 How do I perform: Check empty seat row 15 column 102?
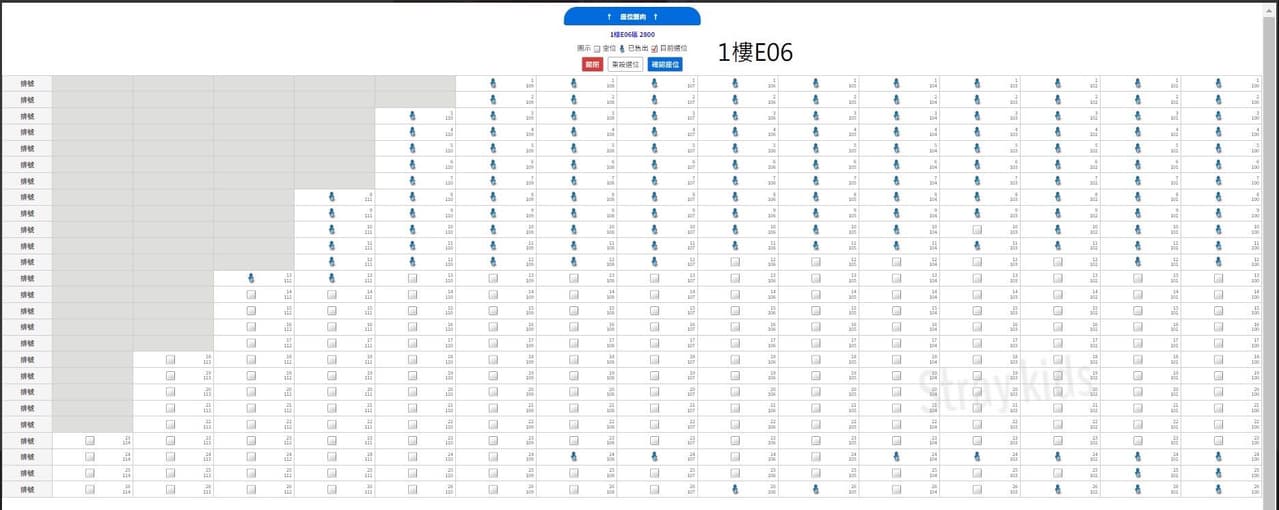click(x=1058, y=310)
